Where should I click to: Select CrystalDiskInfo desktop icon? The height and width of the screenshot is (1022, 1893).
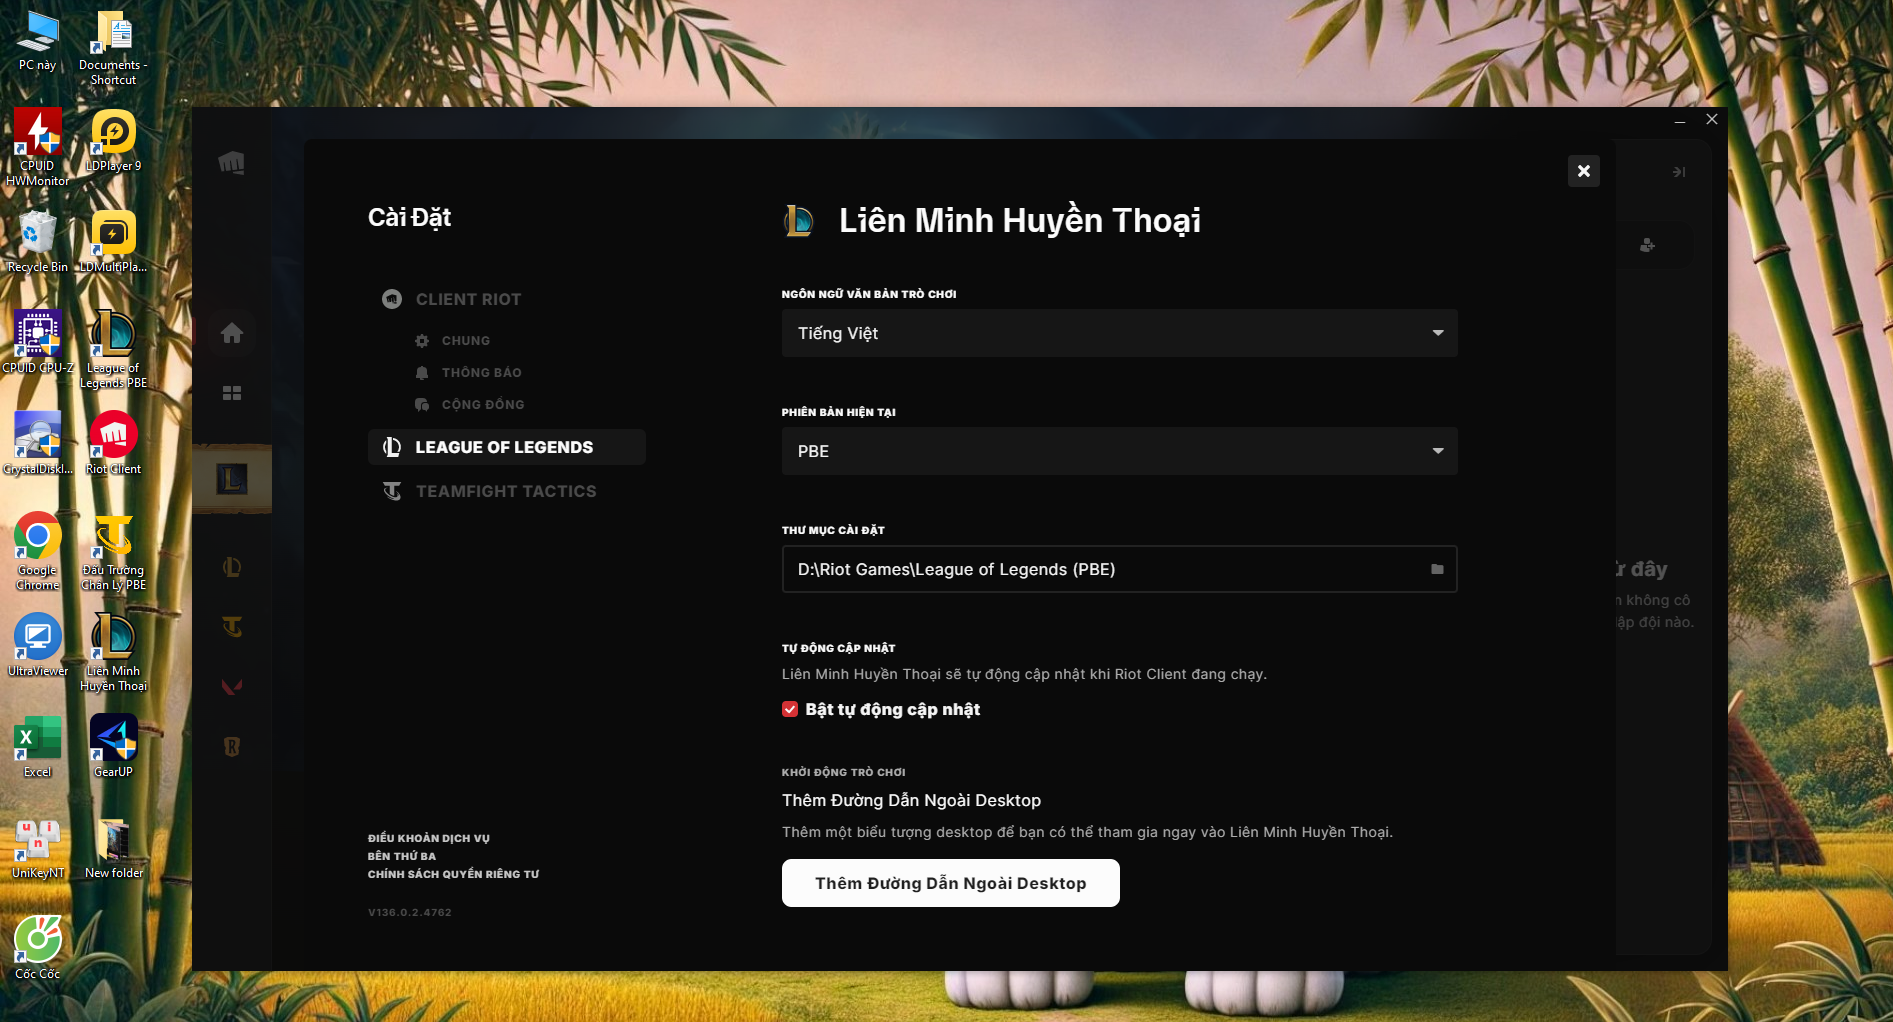[x=38, y=443]
